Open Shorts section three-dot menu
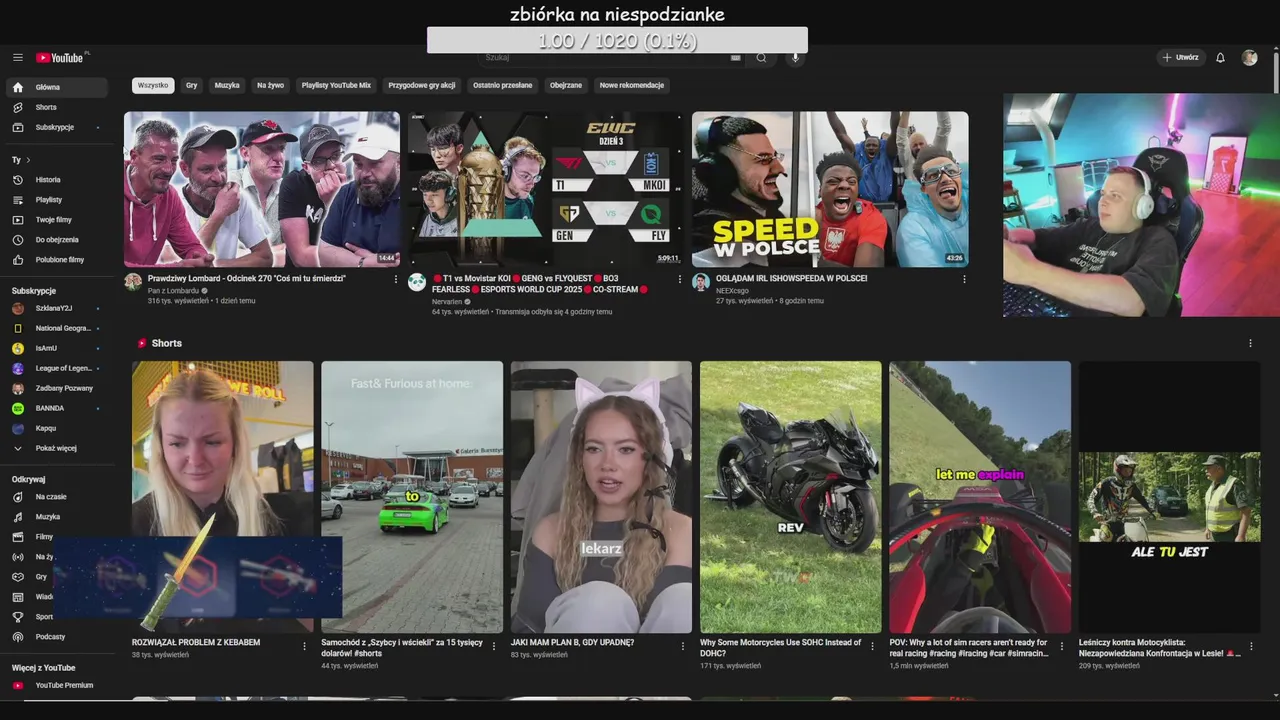Screen dimensions: 1280x720 pyautogui.click(x=1250, y=343)
